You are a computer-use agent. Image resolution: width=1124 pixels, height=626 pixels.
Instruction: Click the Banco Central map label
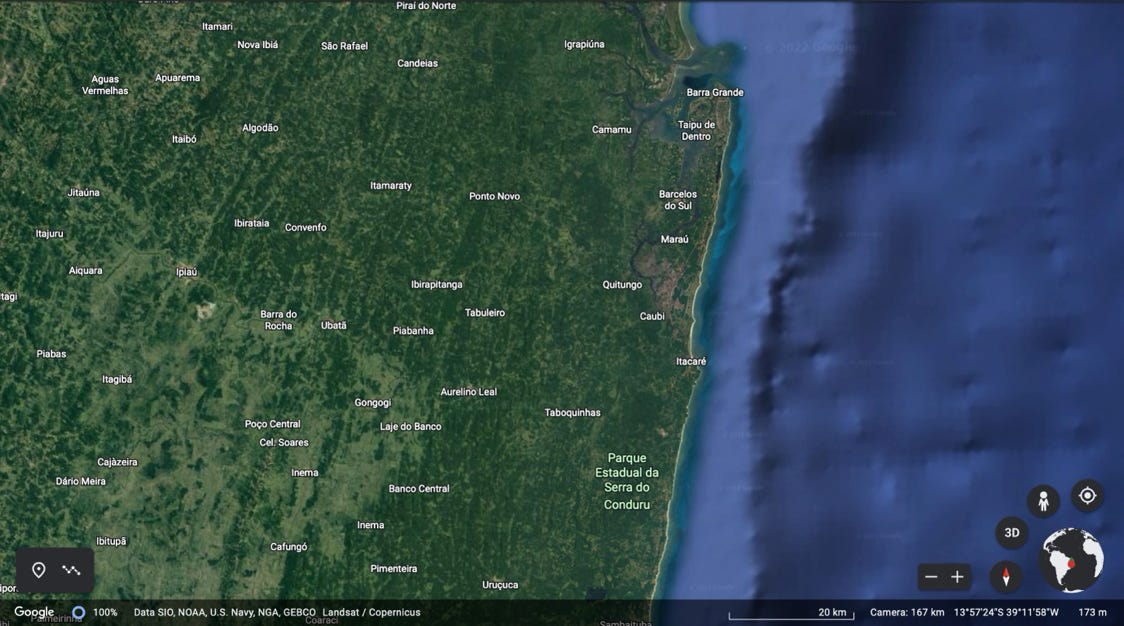tap(419, 489)
